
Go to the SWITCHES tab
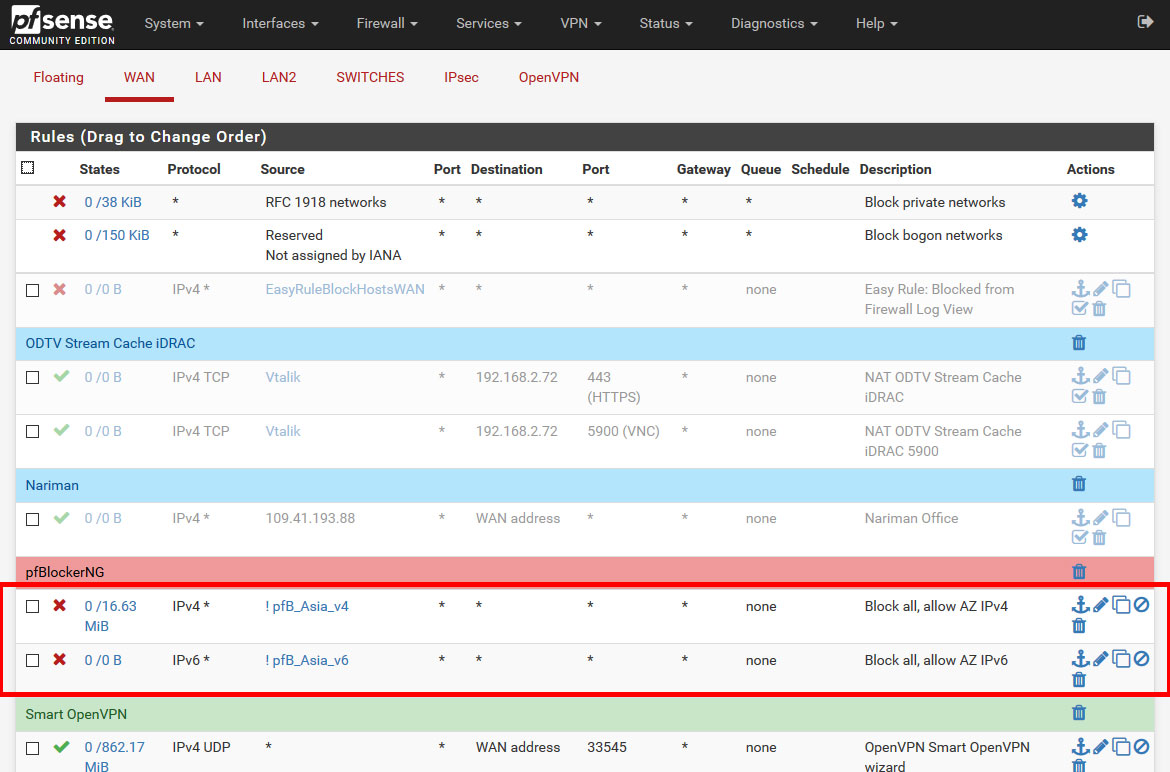370,78
